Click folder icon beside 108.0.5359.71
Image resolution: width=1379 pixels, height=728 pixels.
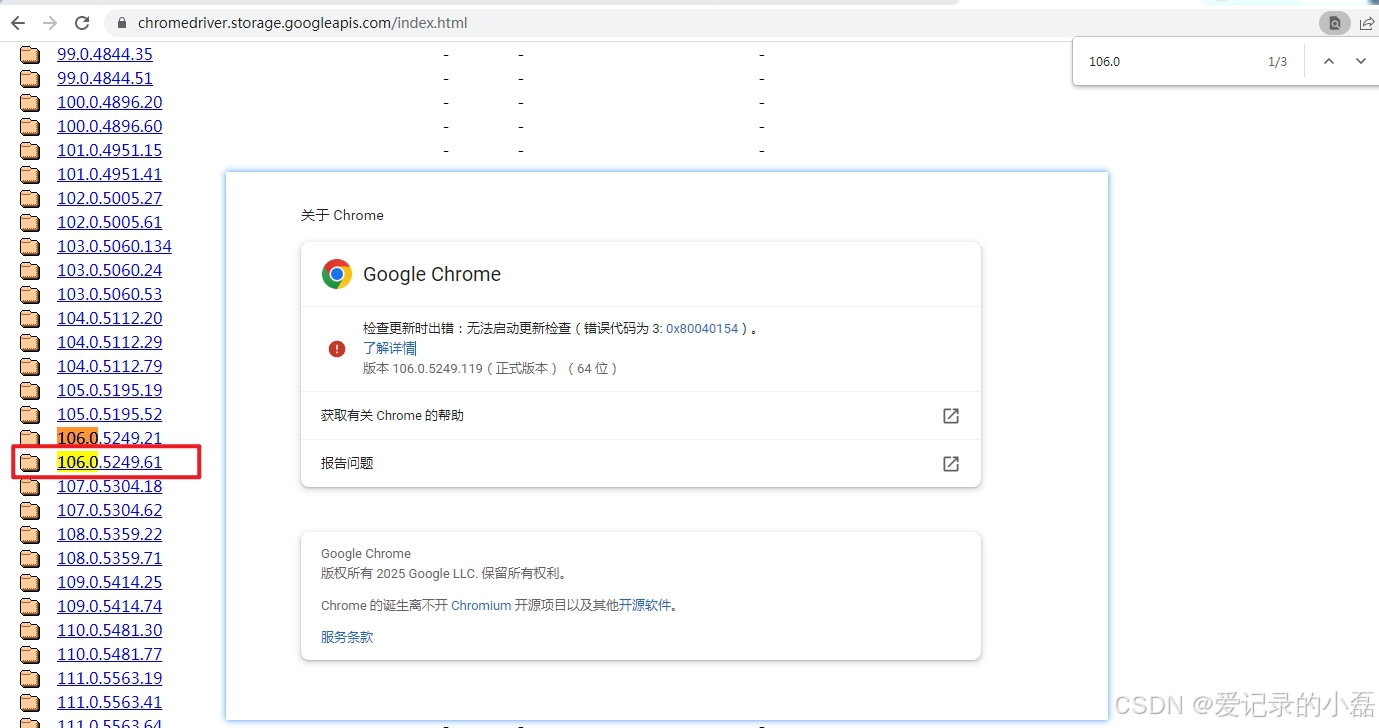(x=30, y=558)
